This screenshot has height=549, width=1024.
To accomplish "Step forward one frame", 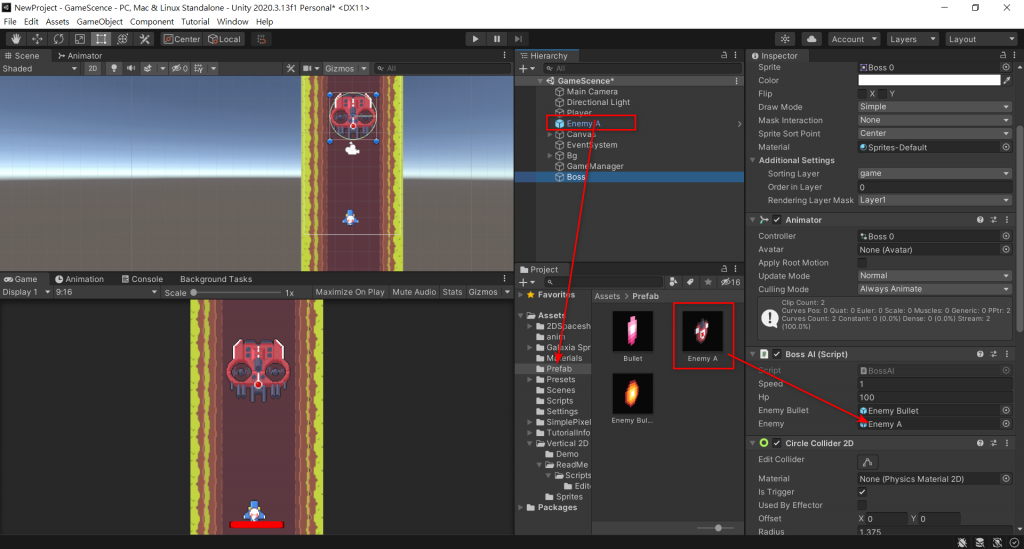I will [519, 39].
